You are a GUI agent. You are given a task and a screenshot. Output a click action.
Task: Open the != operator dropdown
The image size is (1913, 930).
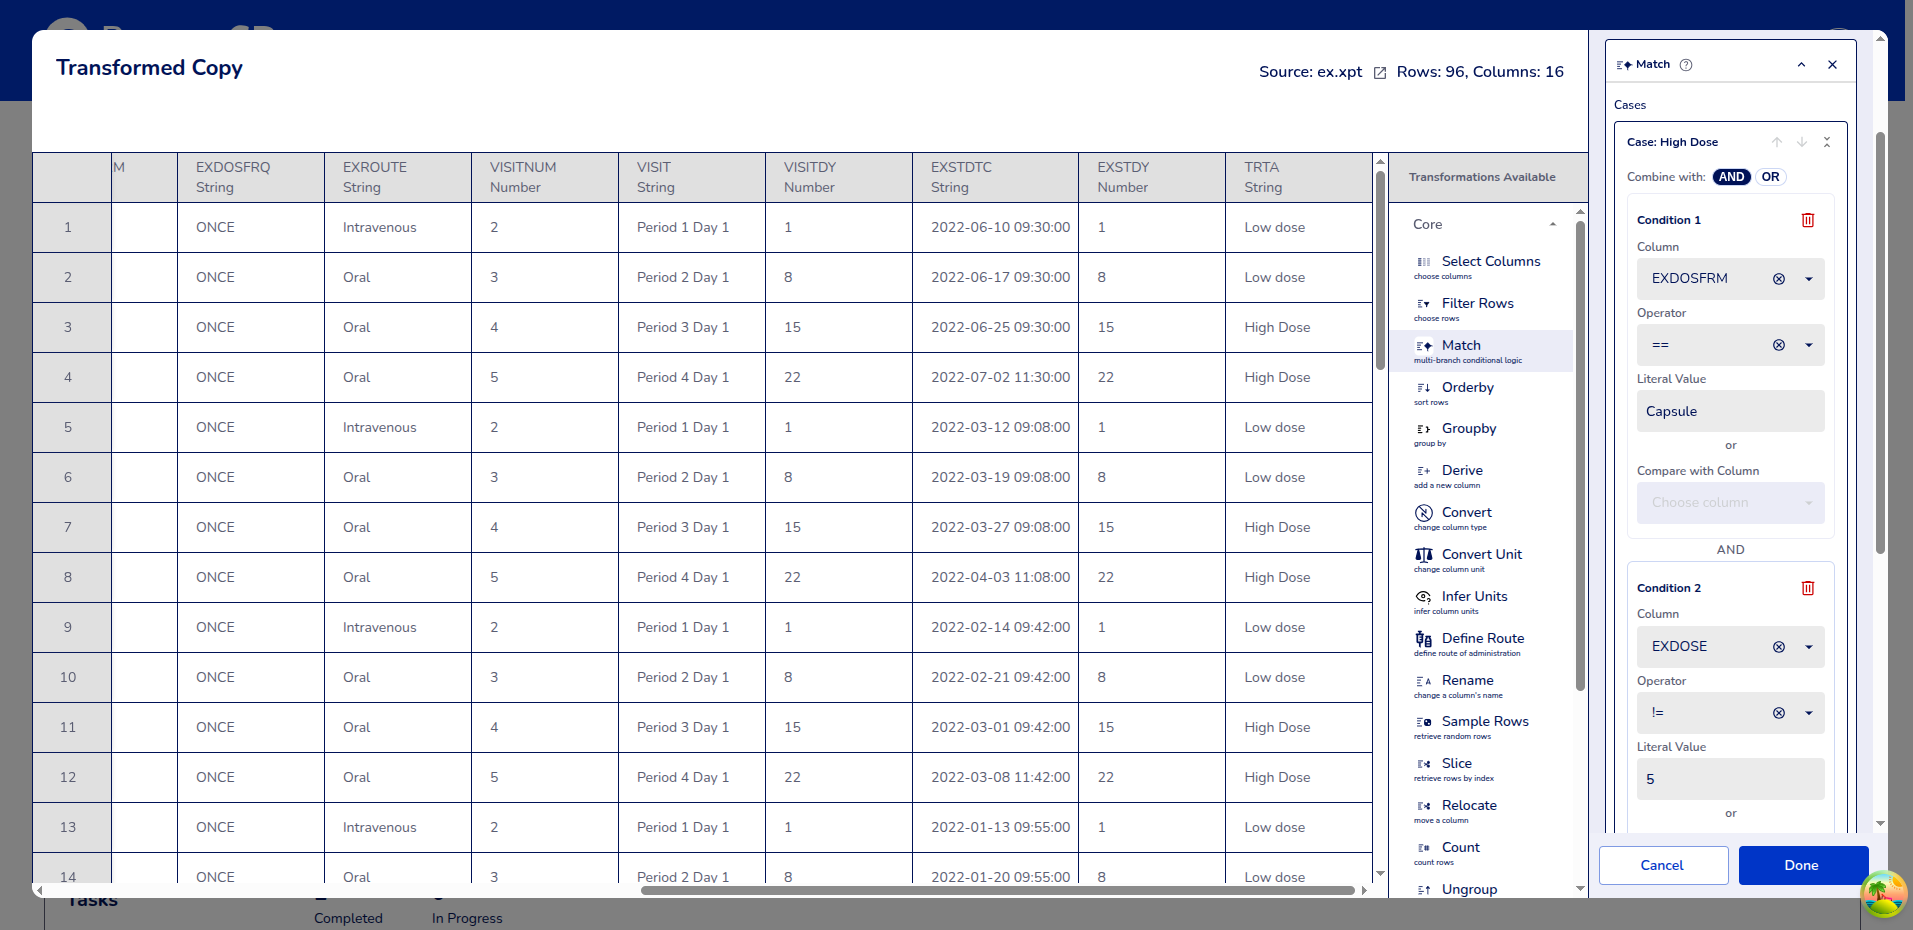(1808, 713)
